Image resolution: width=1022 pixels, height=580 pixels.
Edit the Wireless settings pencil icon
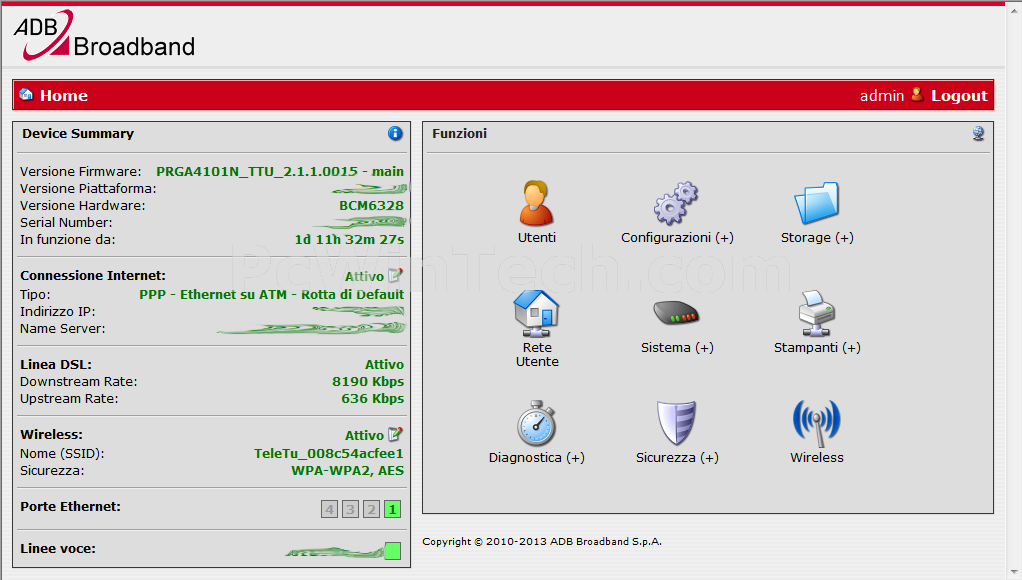point(395,434)
